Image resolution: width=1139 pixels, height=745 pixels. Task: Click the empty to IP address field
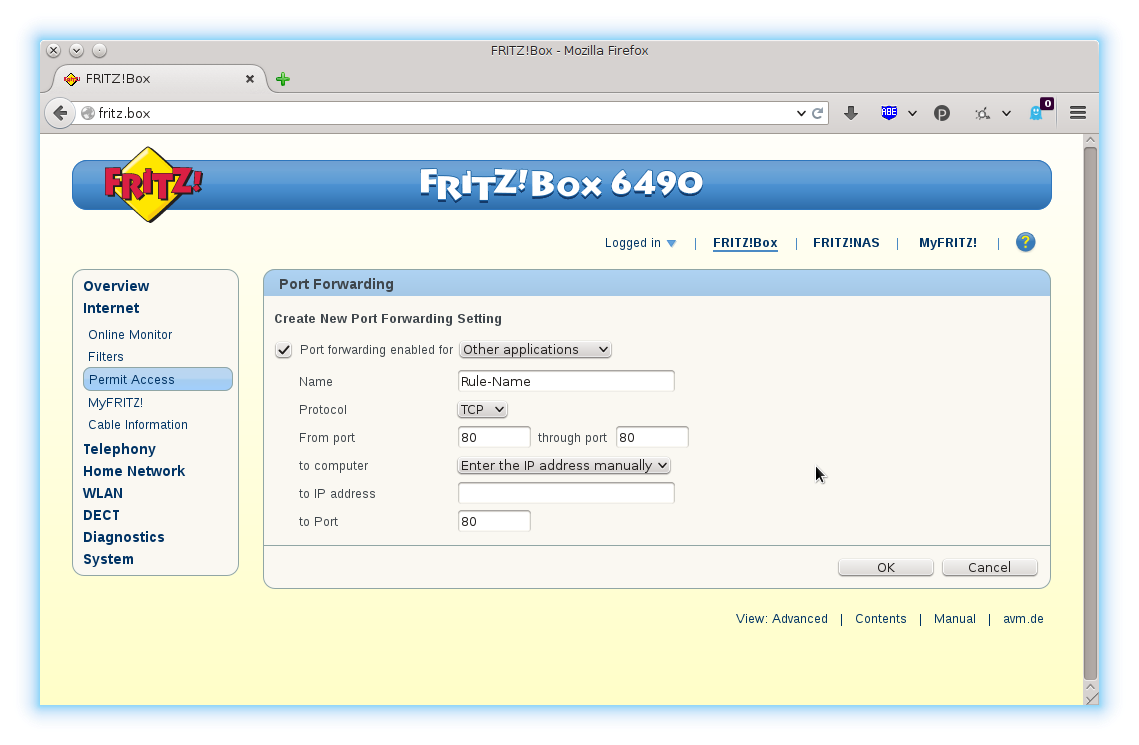[565, 492]
